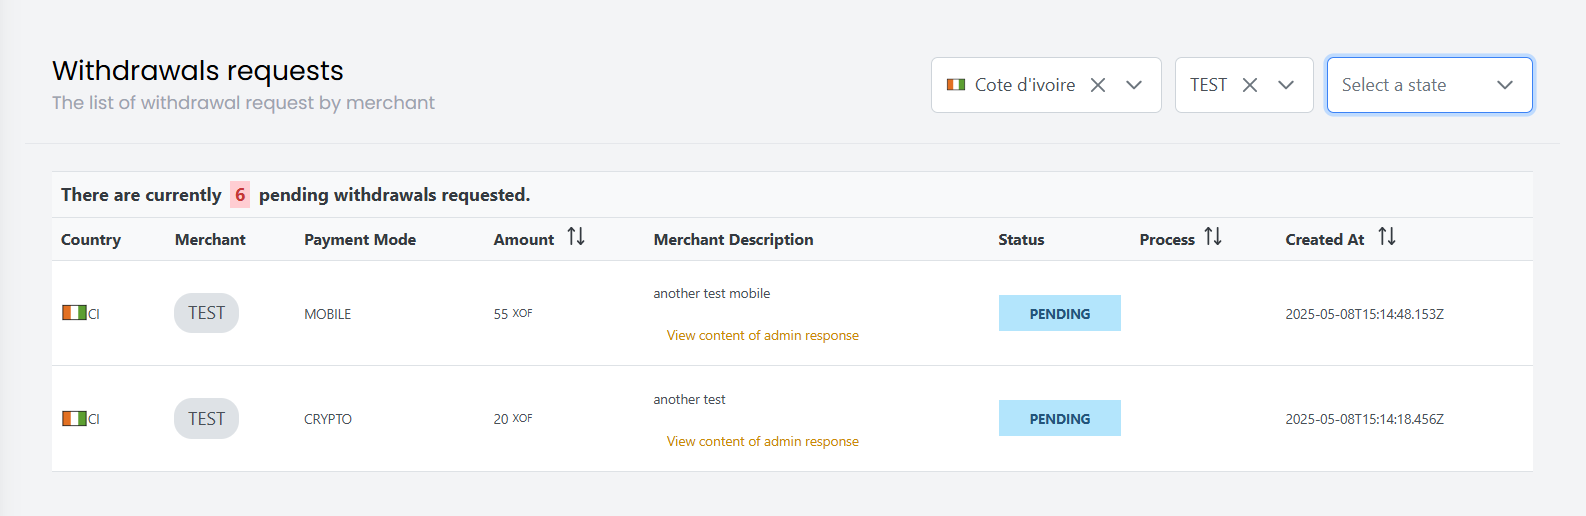Click PENDING status of 20 XOF request

click(1059, 419)
